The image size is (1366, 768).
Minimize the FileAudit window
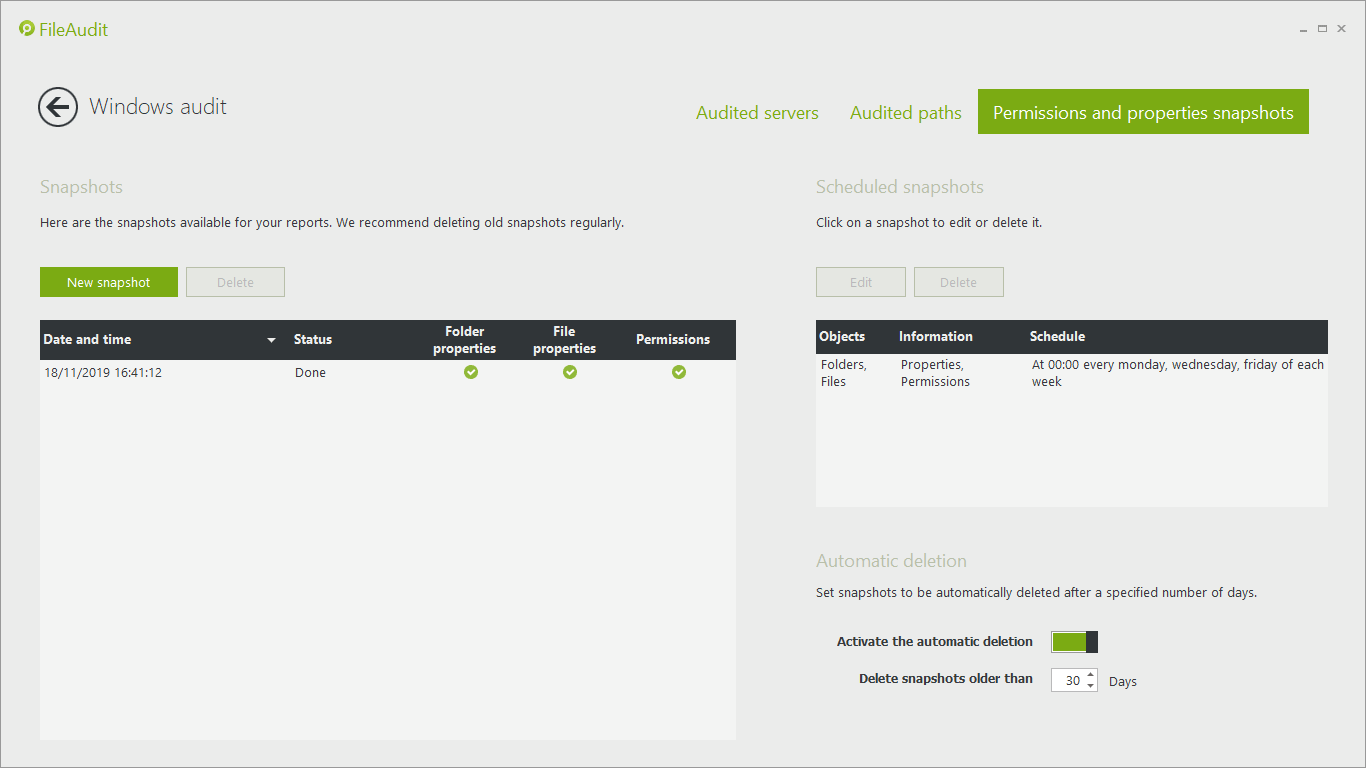(x=1304, y=30)
